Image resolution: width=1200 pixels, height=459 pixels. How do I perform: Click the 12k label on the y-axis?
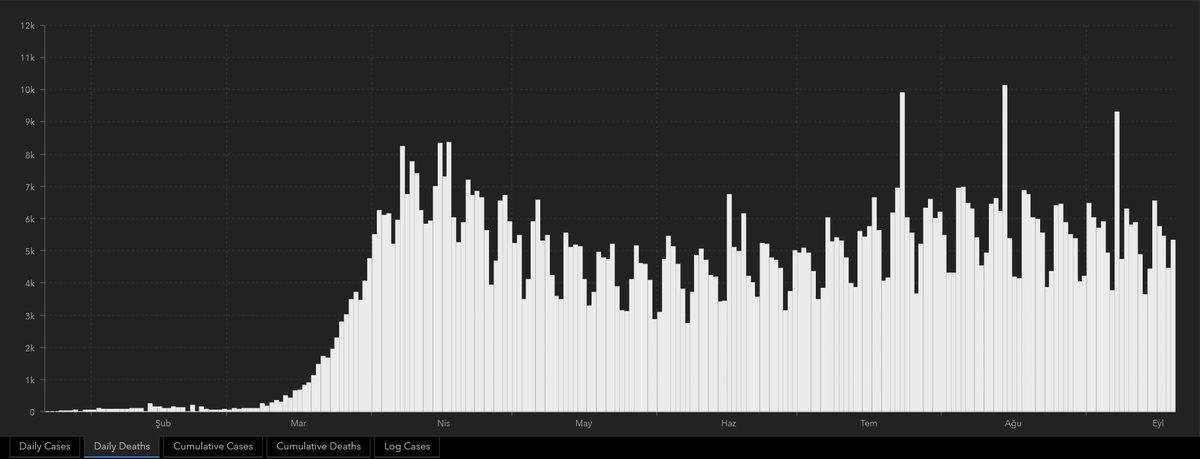point(27,25)
